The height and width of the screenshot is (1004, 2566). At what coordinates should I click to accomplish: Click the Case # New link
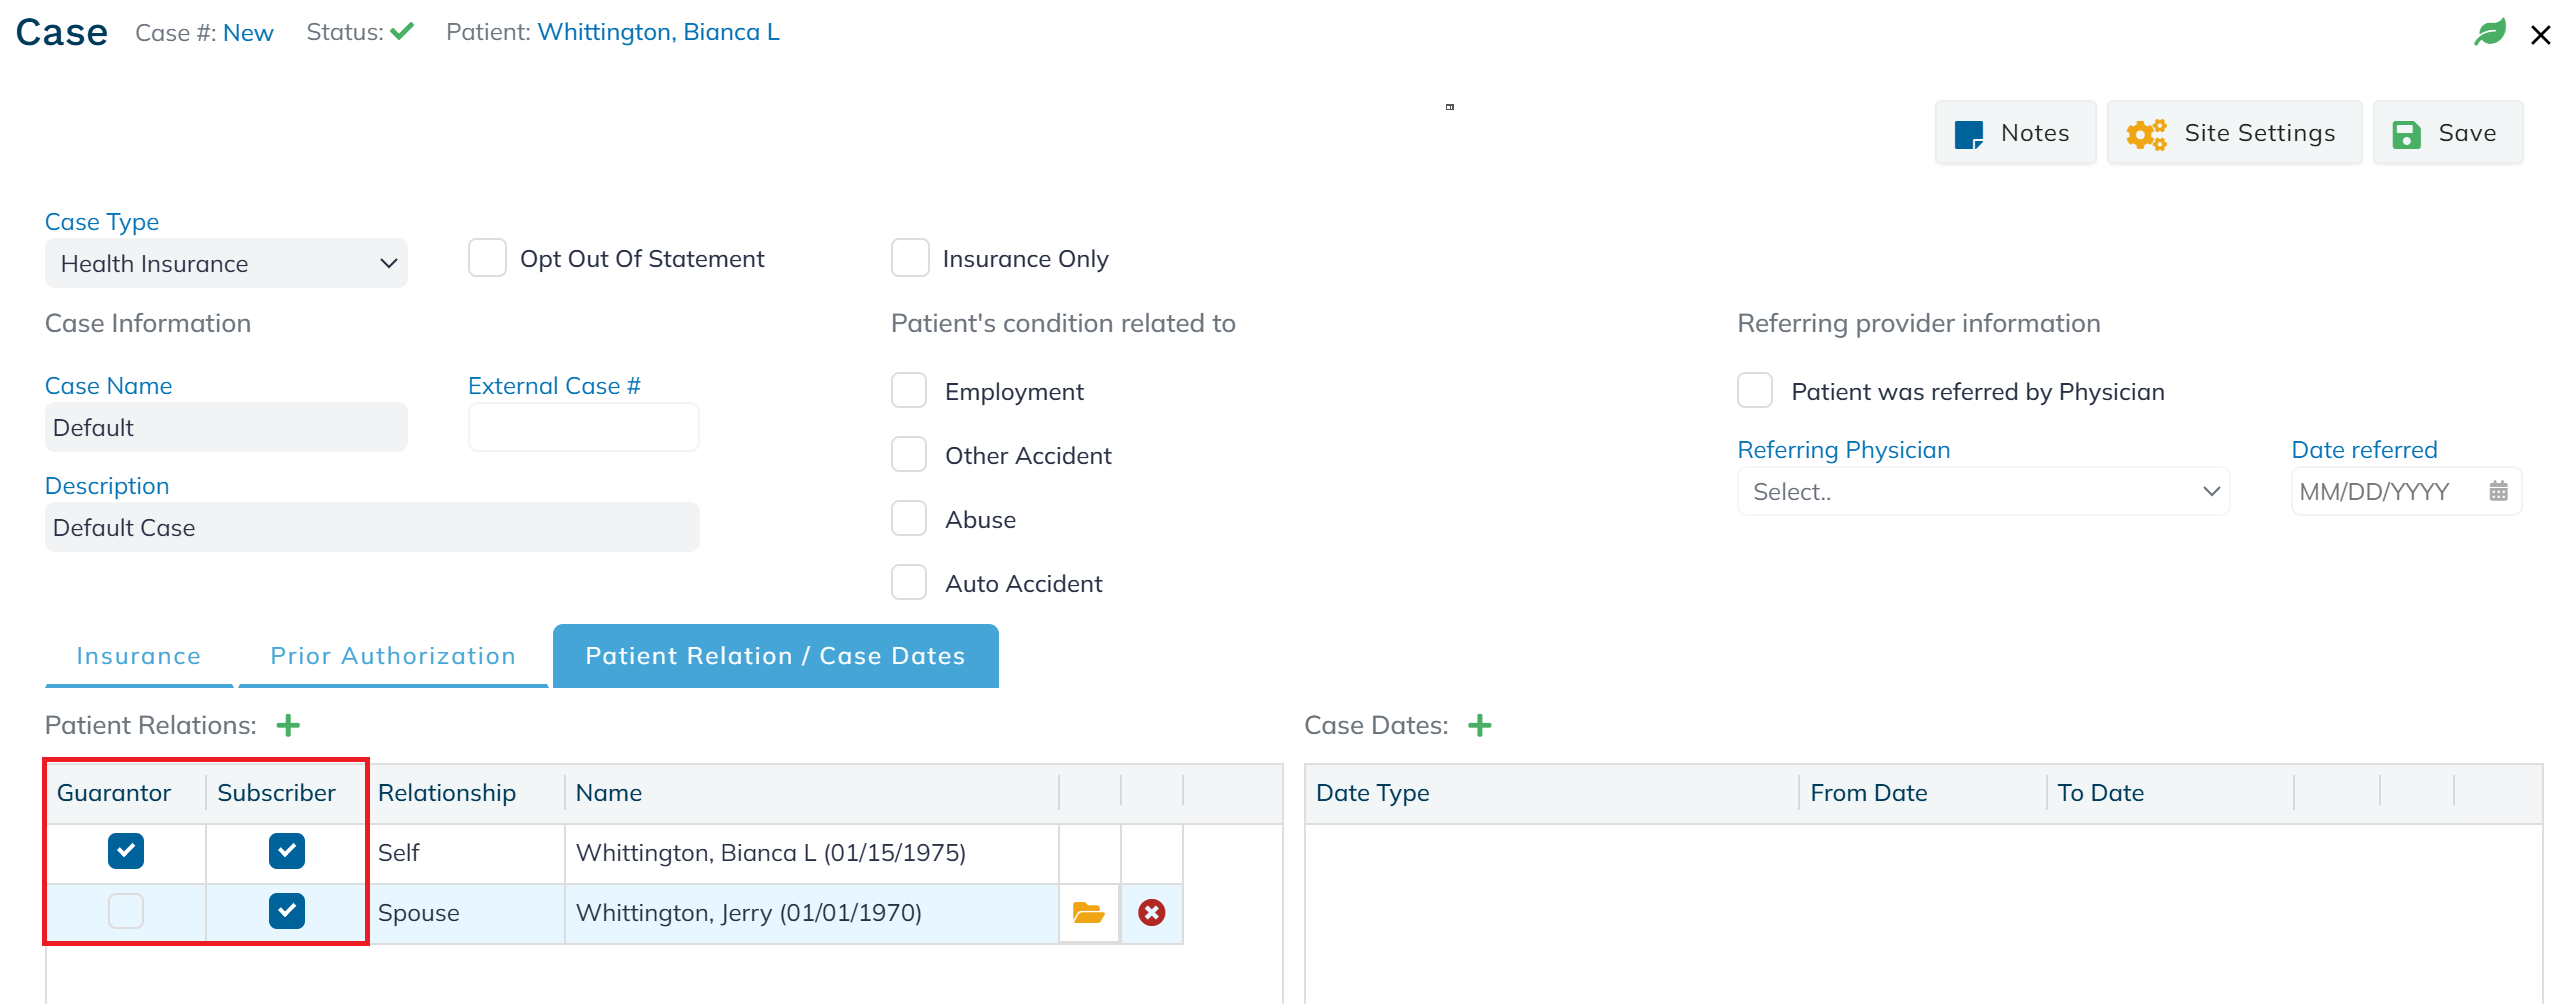click(x=248, y=33)
